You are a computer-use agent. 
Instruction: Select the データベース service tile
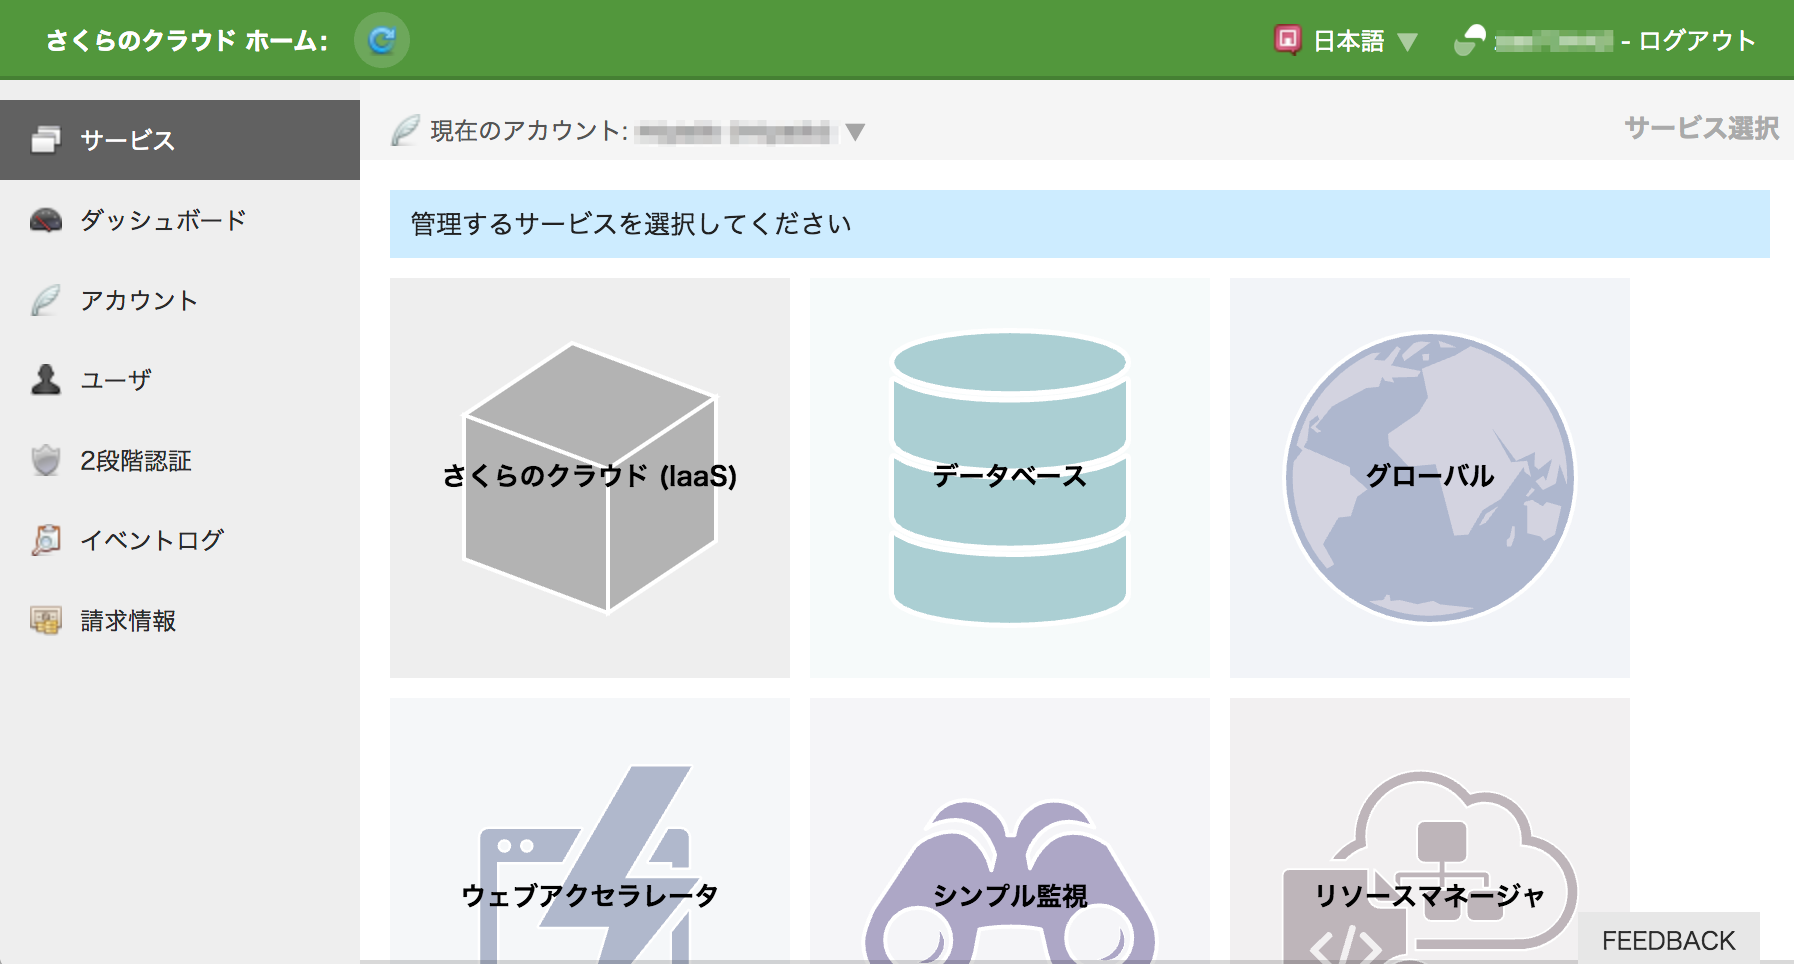(x=1010, y=478)
